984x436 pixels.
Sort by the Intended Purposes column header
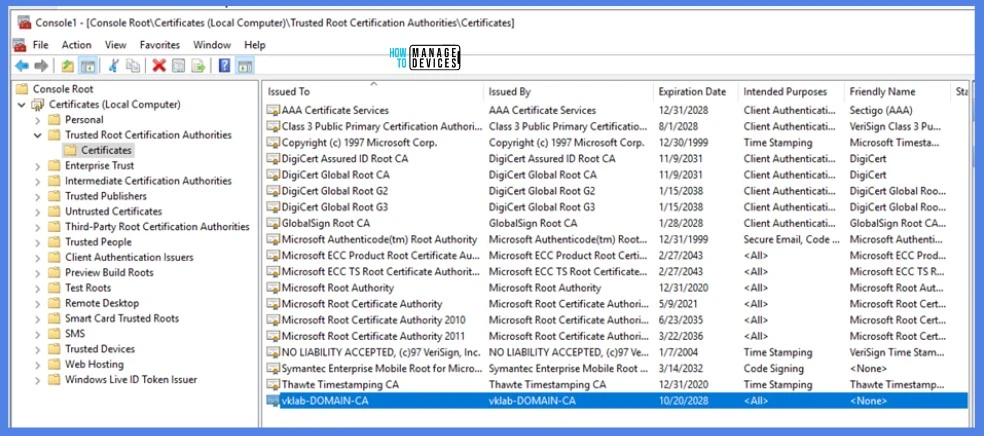click(791, 92)
